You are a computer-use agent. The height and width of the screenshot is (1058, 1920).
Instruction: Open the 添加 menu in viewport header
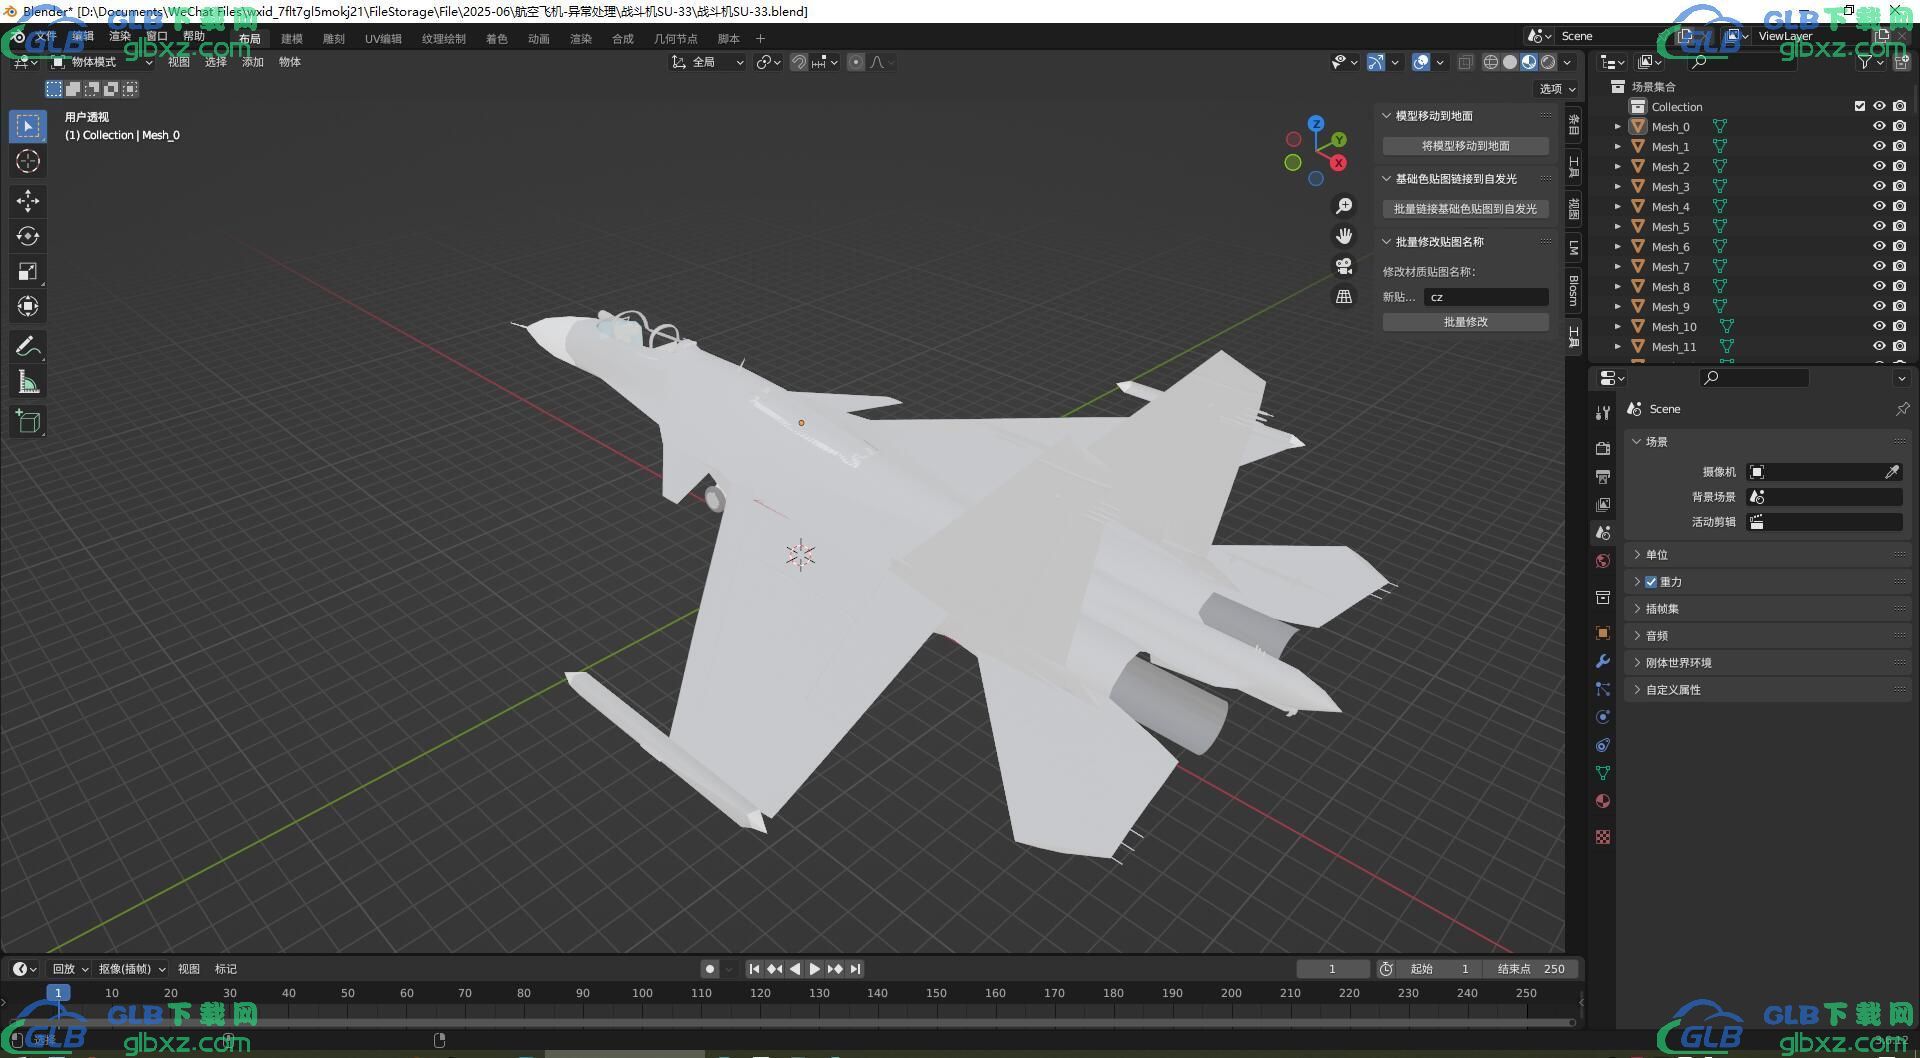[x=252, y=62]
